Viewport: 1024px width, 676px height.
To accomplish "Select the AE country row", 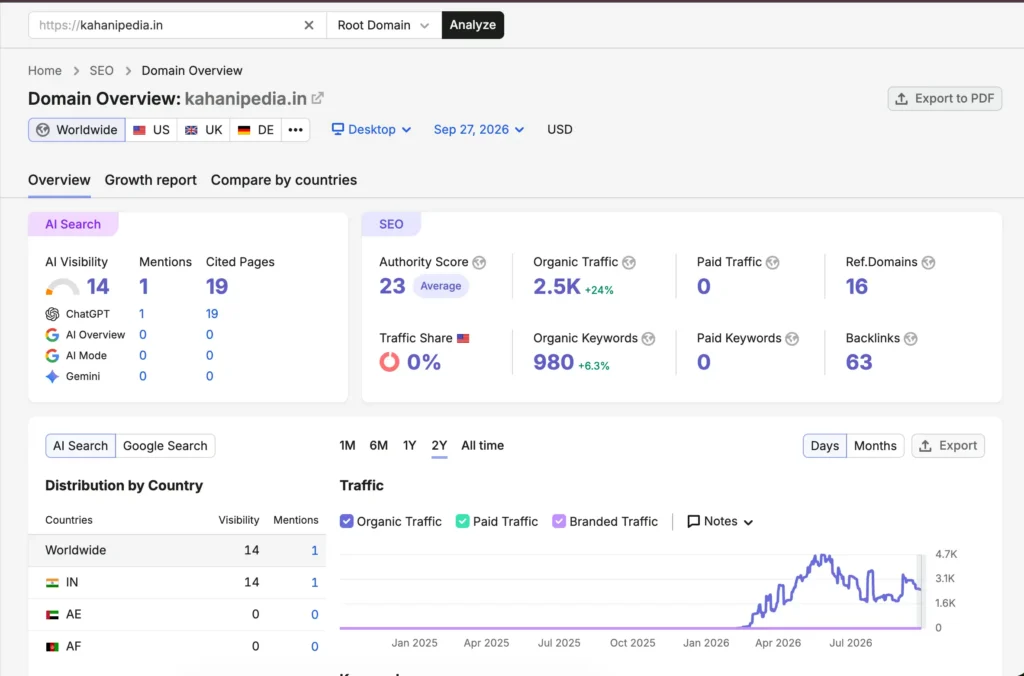I will click(x=177, y=615).
